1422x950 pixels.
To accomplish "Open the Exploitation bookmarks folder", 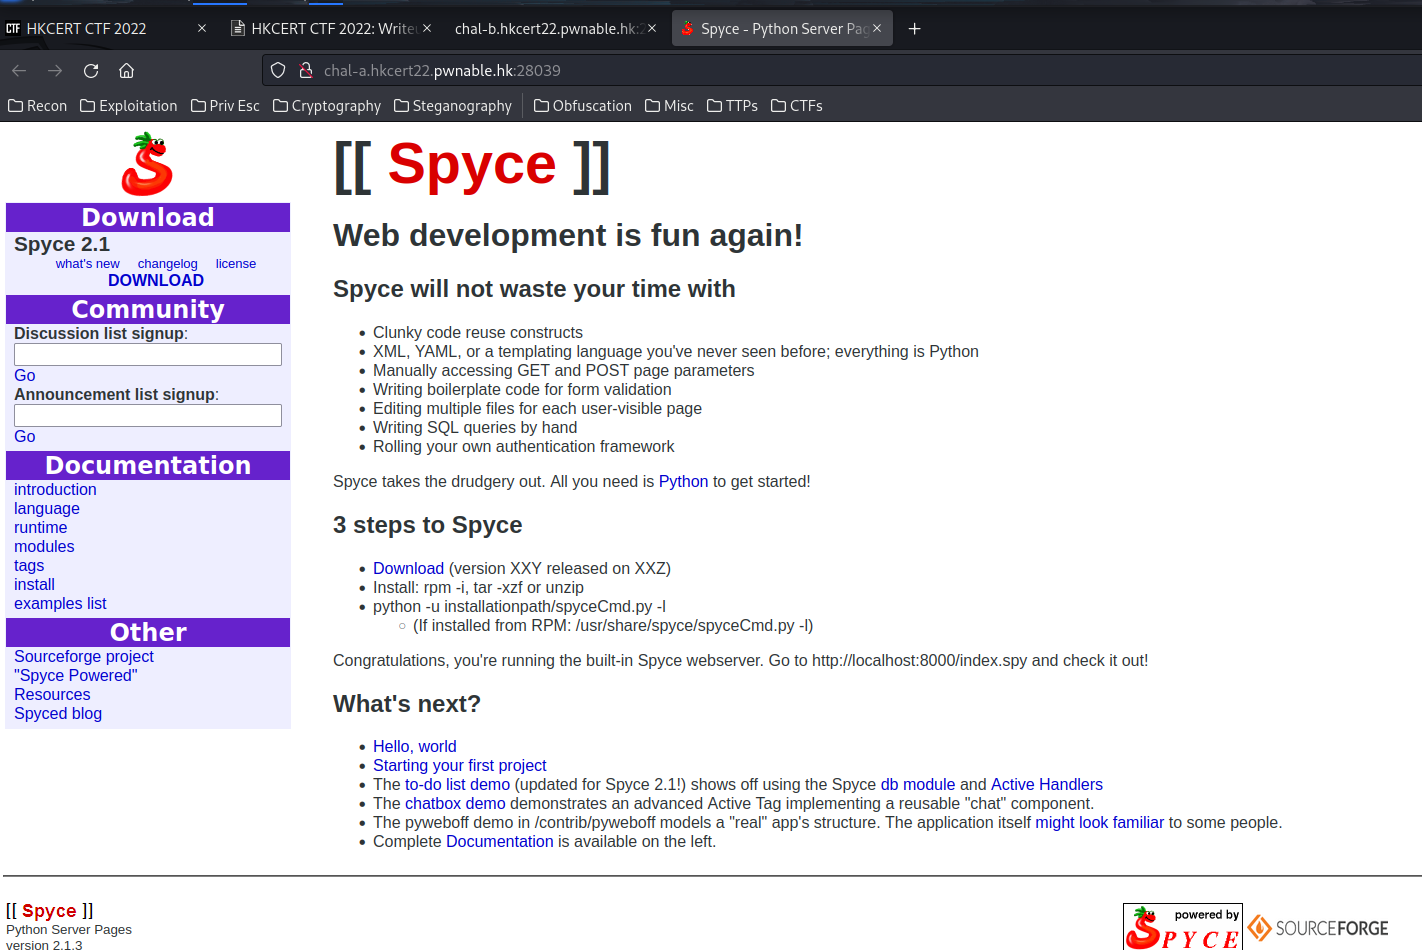I will click(128, 106).
